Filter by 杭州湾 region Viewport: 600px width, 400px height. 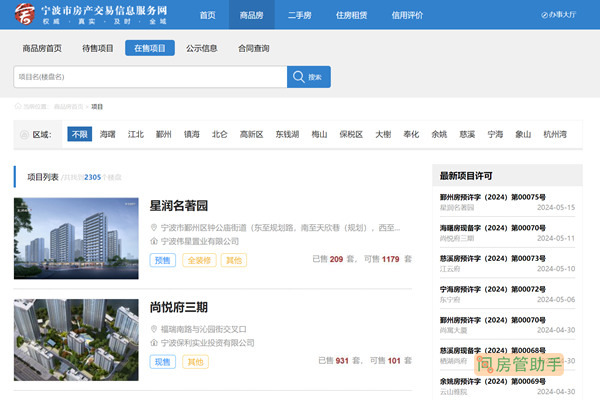click(x=555, y=134)
